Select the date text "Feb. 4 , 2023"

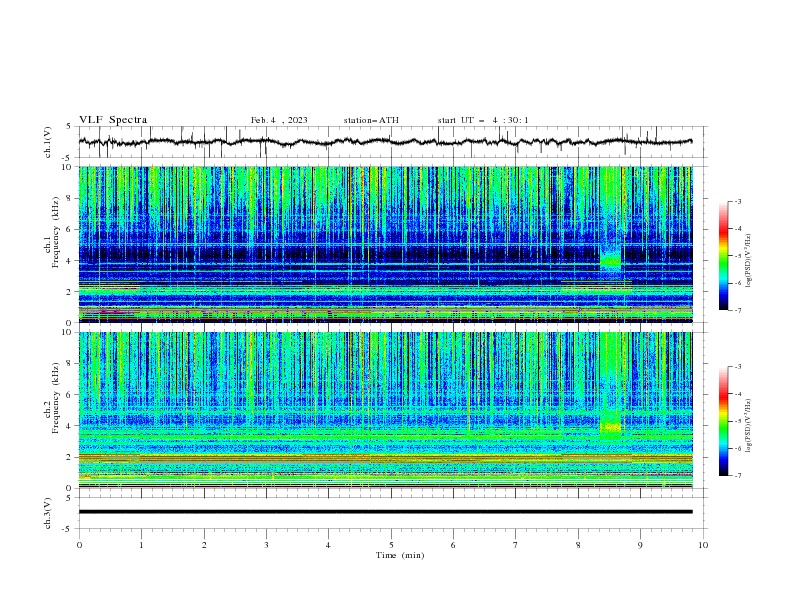pyautogui.click(x=279, y=120)
